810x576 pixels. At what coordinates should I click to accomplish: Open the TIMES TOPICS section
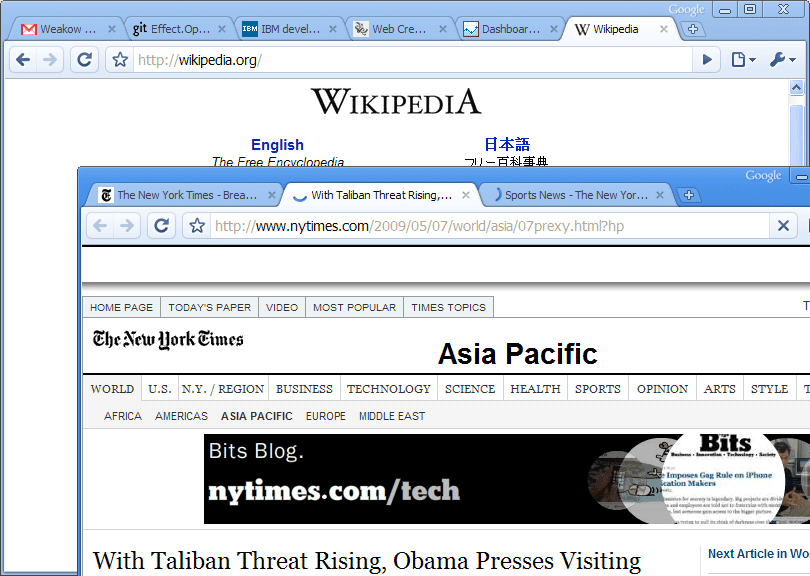point(448,307)
